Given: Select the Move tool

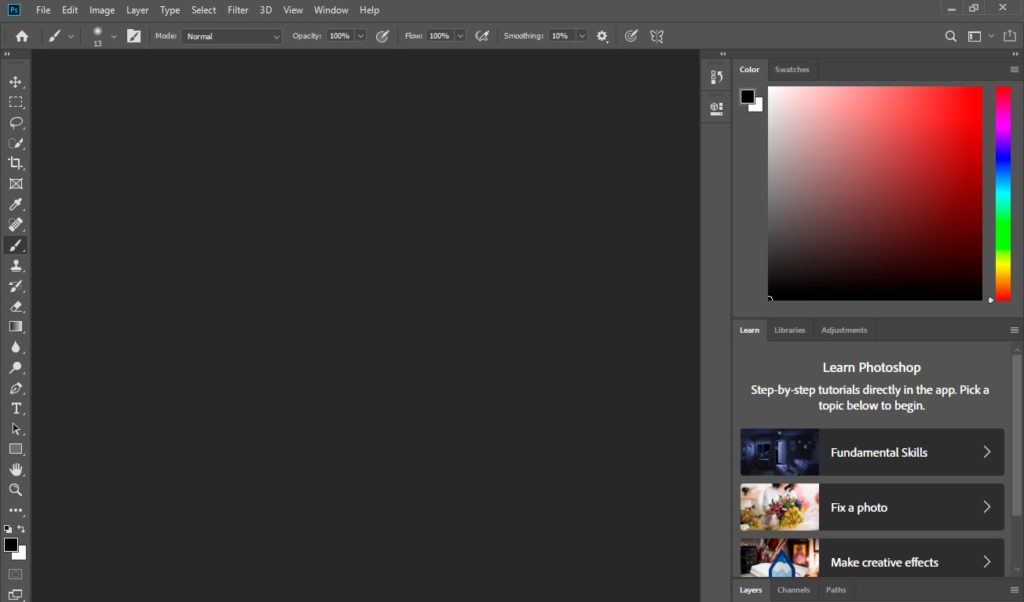Looking at the screenshot, I should pyautogui.click(x=16, y=81).
